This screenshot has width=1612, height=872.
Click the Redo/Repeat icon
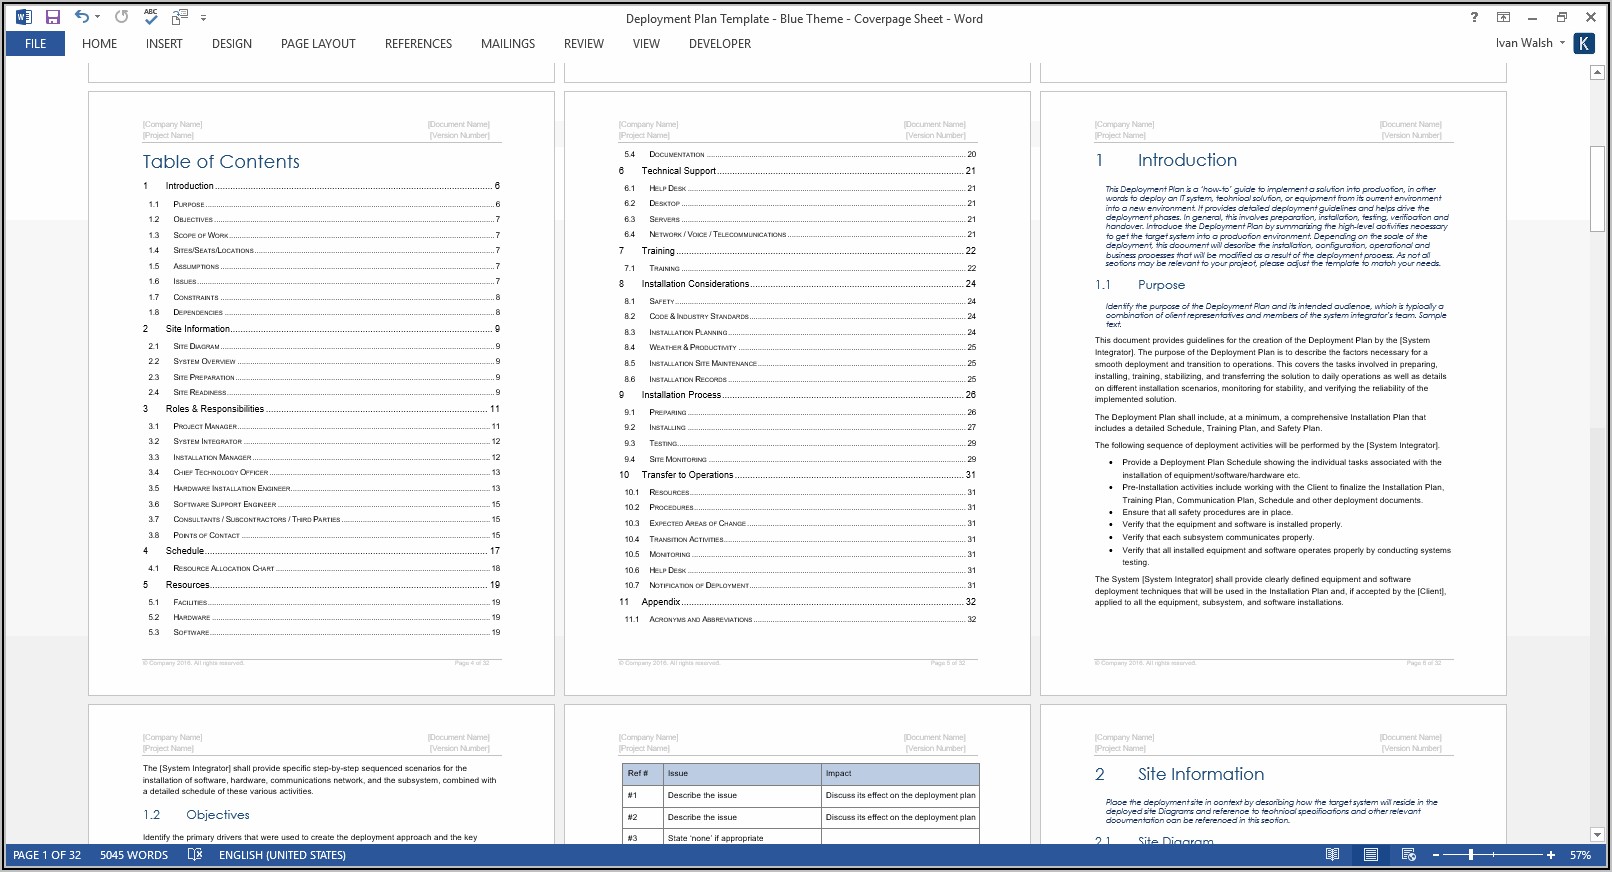[121, 17]
